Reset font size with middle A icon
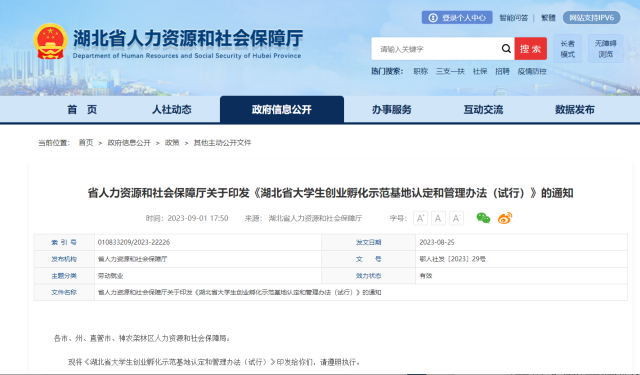 pyautogui.click(x=438, y=218)
